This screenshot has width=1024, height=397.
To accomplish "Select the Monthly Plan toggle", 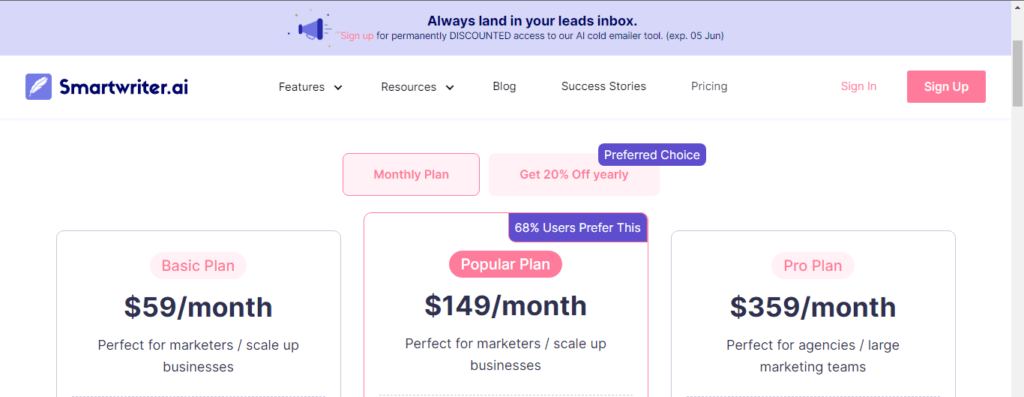I will pos(411,174).
